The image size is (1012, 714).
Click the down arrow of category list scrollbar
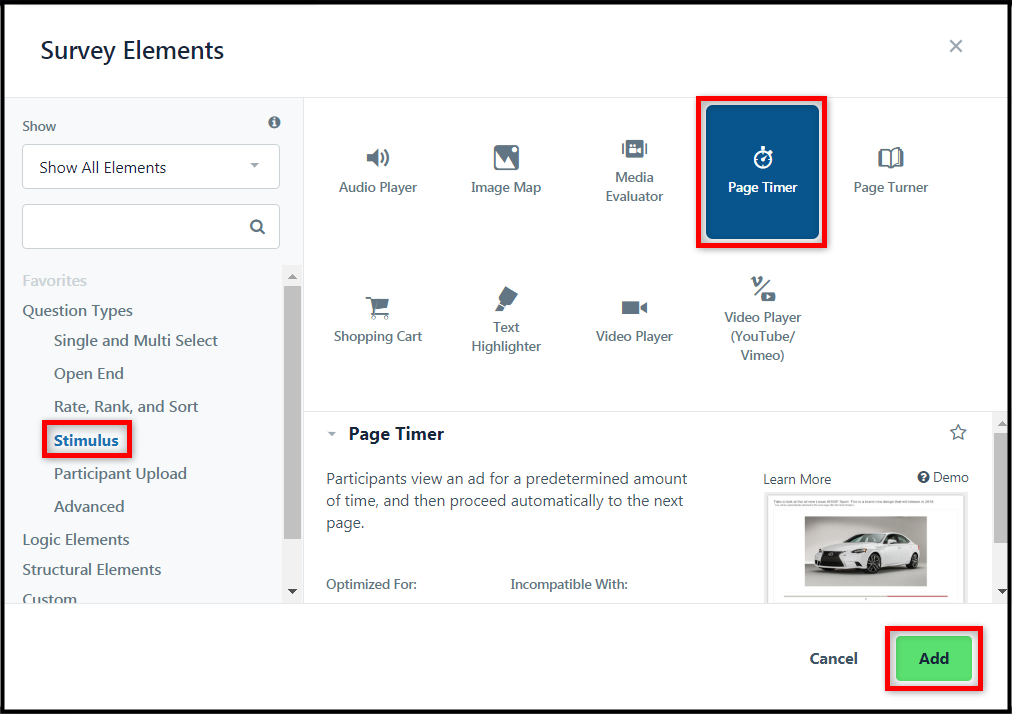(x=292, y=591)
